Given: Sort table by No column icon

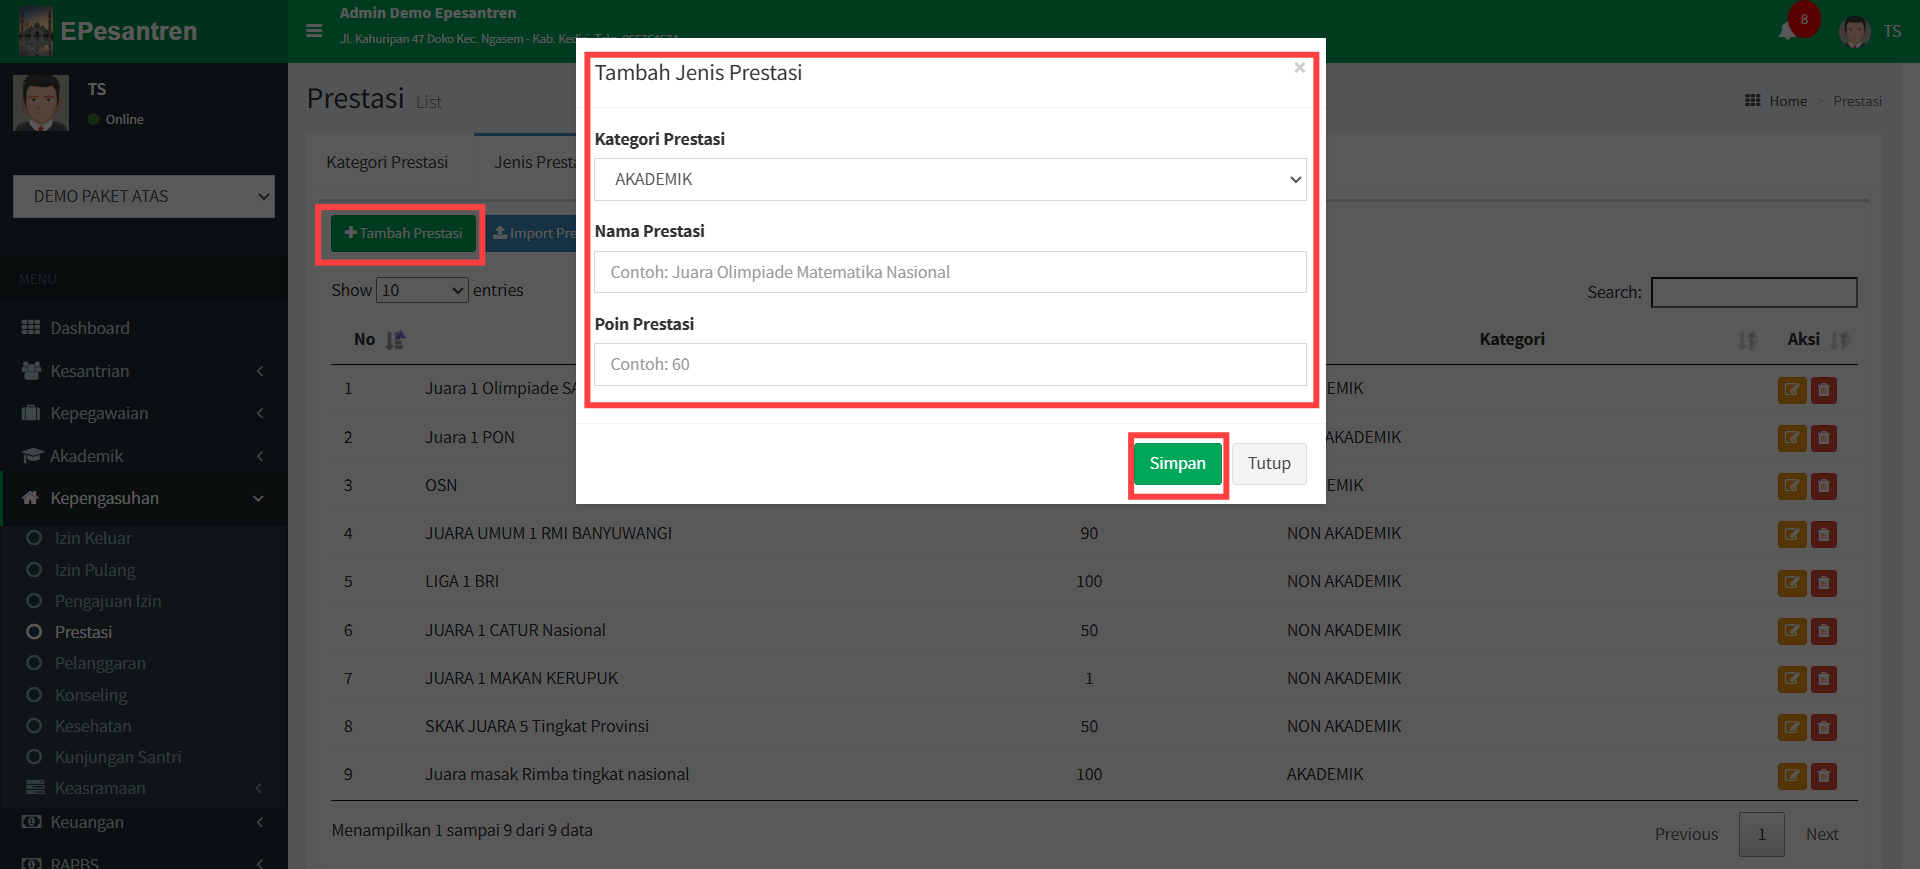Looking at the screenshot, I should click(x=395, y=340).
